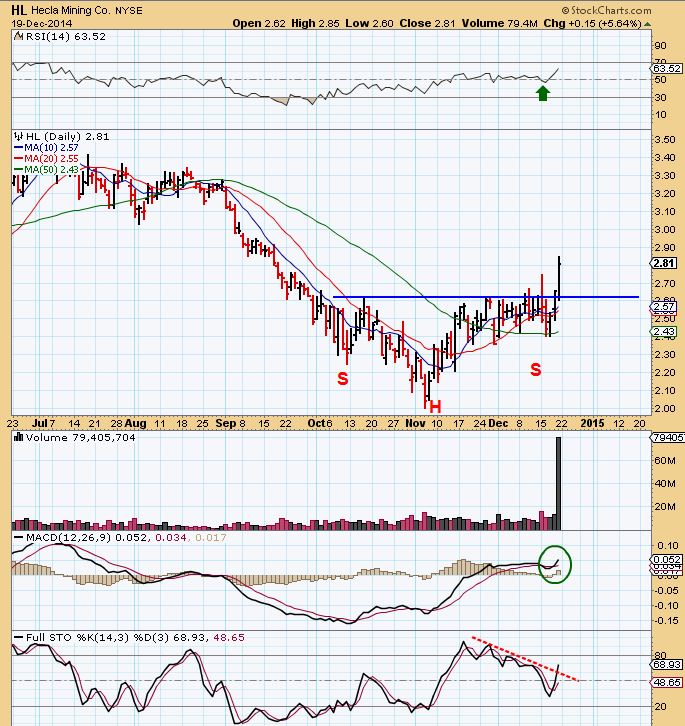This screenshot has height=726, width=685.
Task: Click the 20M volume axis label
Action: [665, 506]
